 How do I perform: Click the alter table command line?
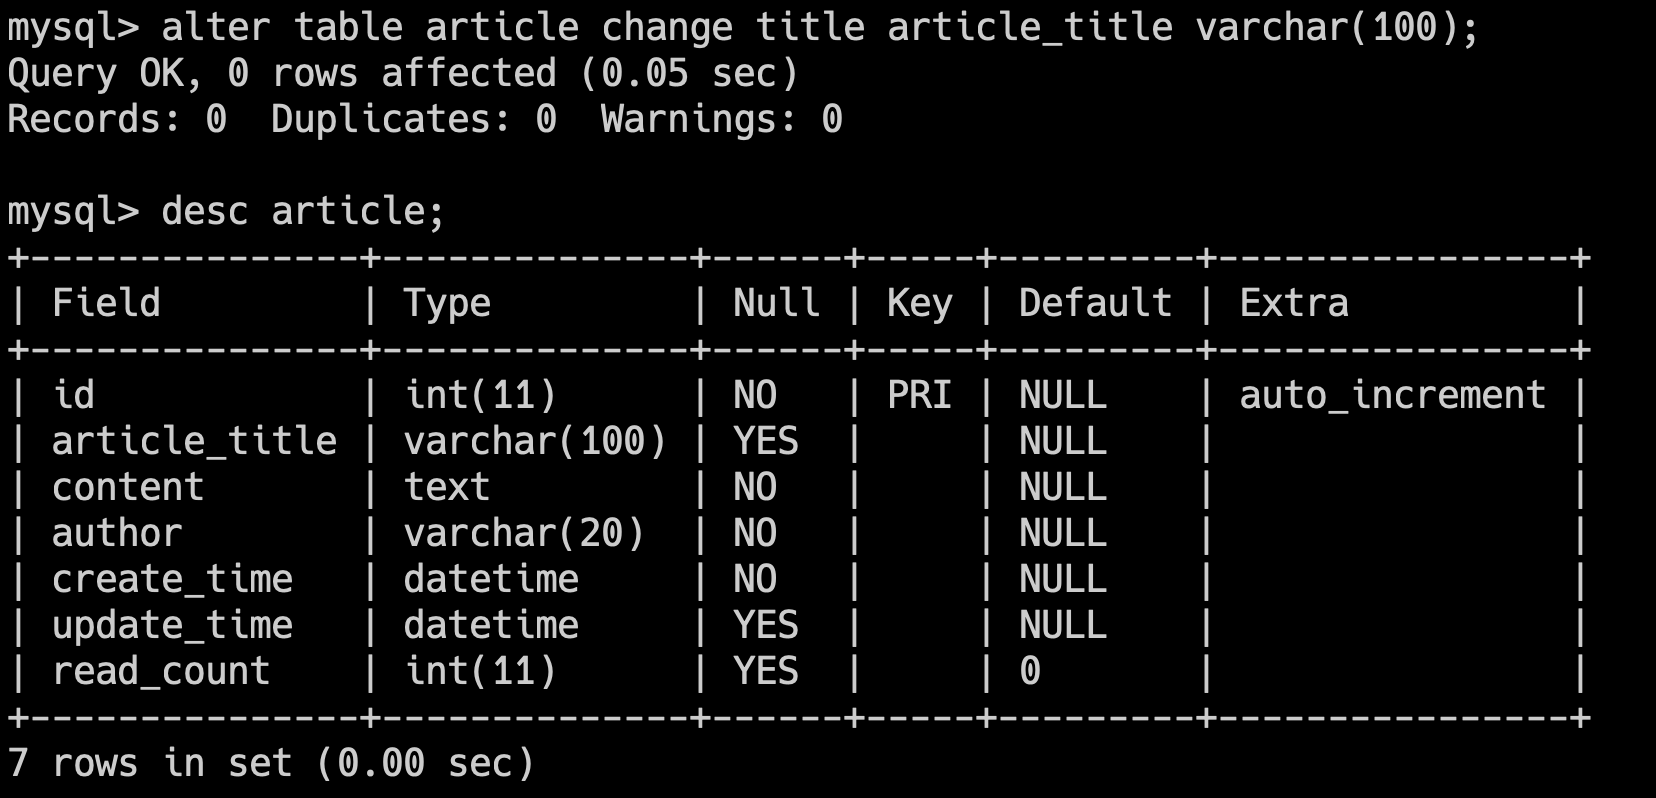[x=742, y=27]
